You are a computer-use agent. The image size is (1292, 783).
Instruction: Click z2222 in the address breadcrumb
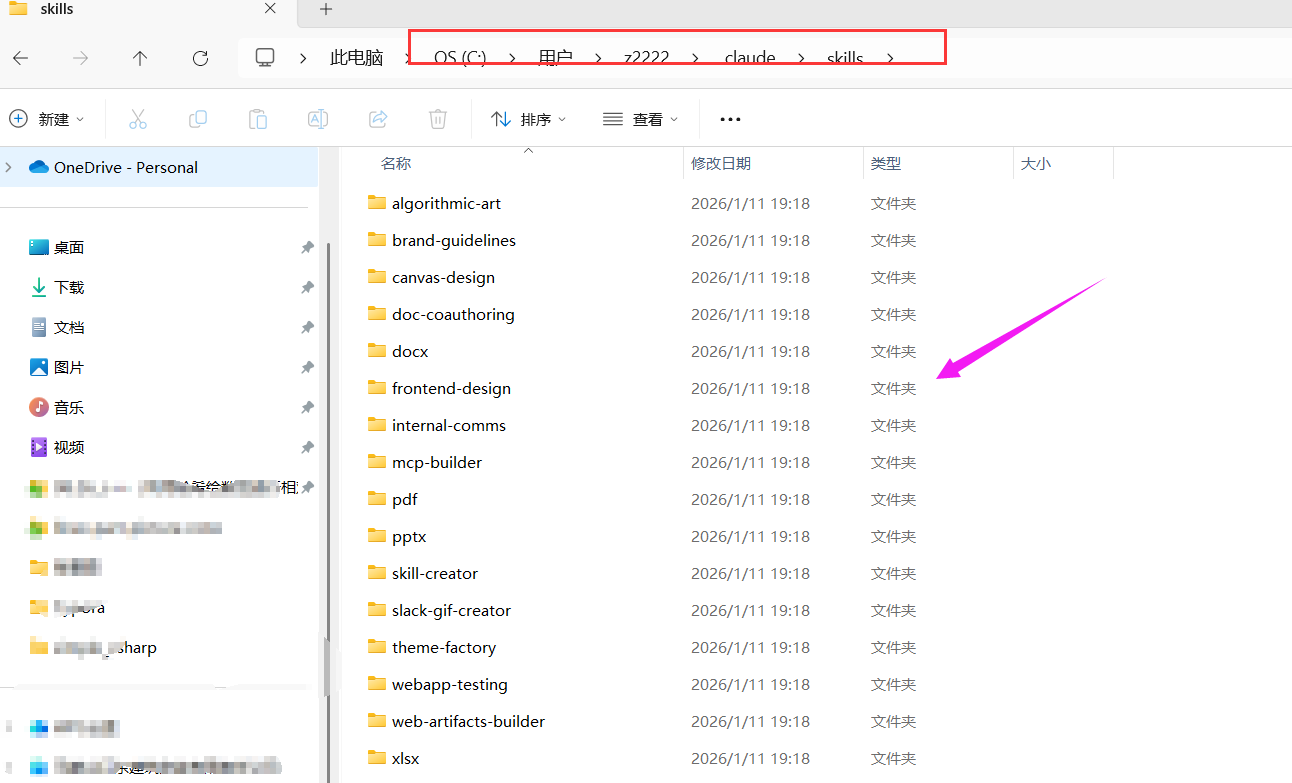click(x=646, y=58)
